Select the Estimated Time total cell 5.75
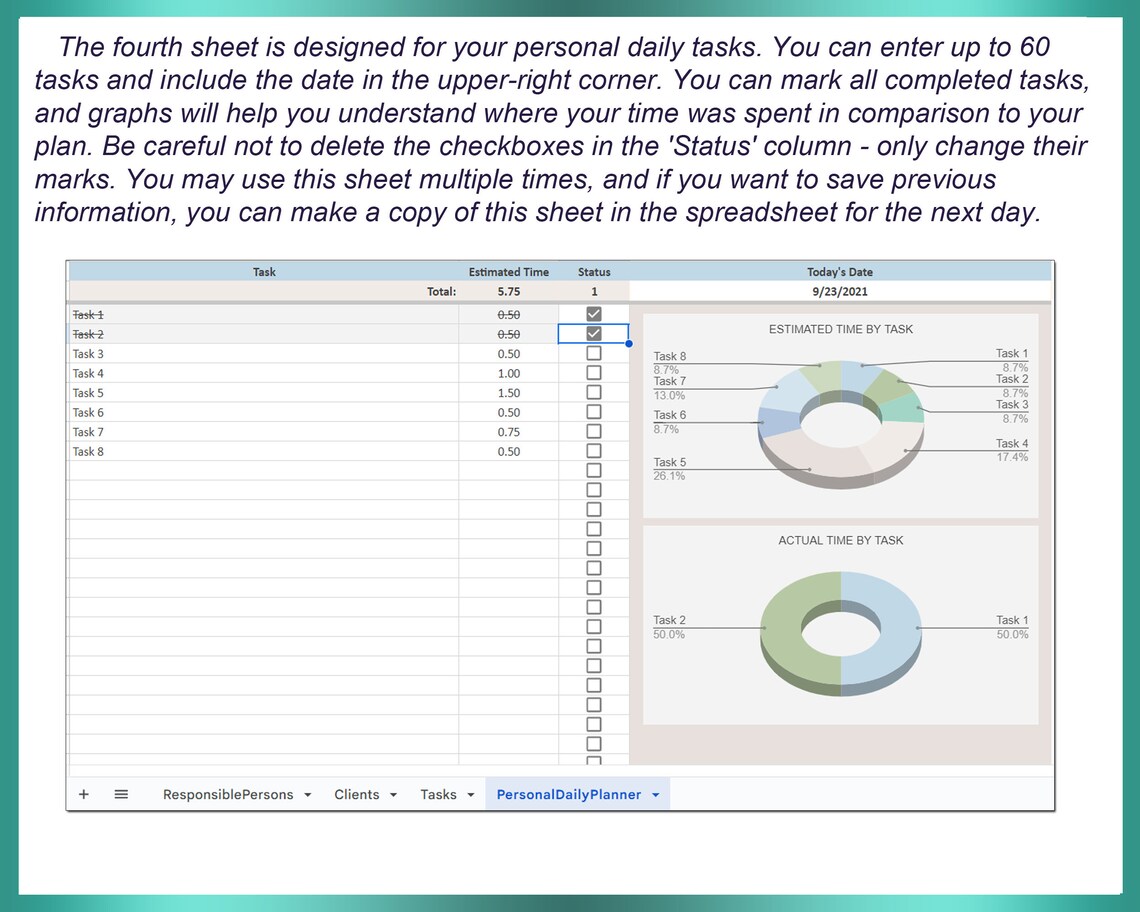1140x912 pixels. click(508, 291)
